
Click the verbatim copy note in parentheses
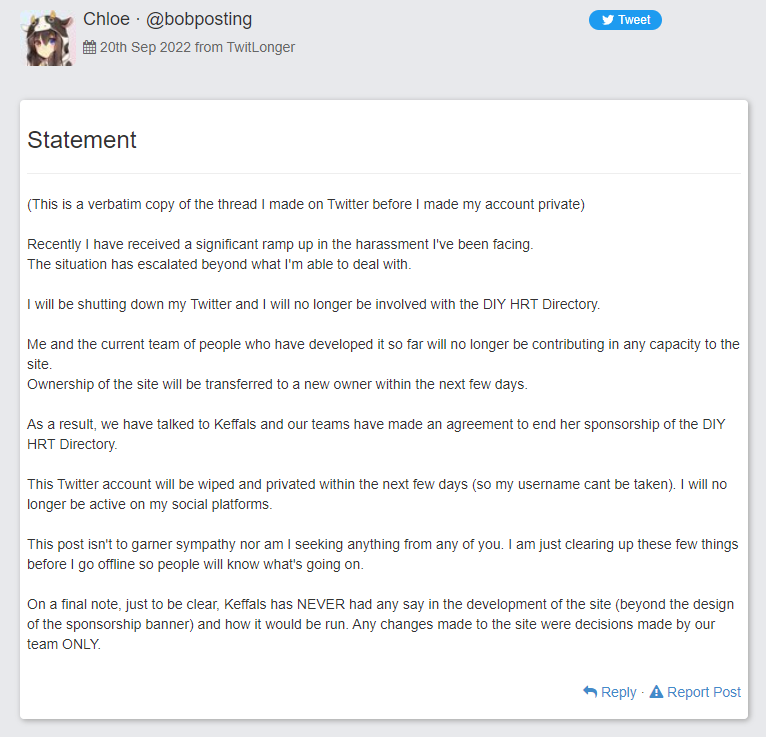click(306, 204)
